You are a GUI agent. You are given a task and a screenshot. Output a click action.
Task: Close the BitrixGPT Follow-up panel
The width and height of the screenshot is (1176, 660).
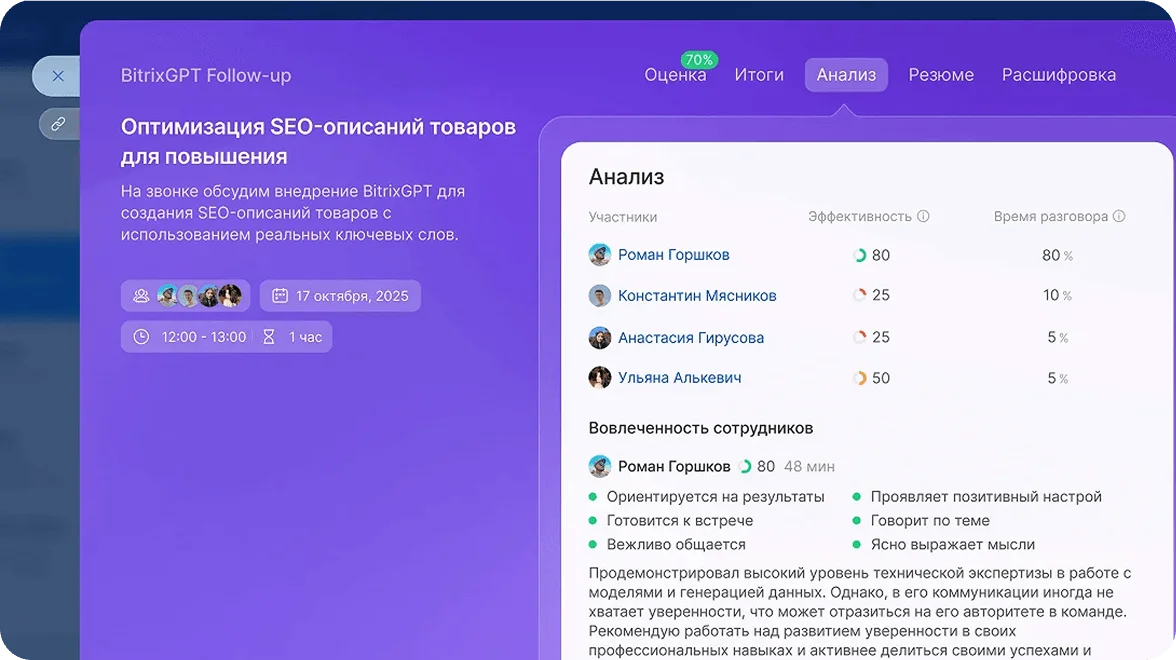[58, 76]
